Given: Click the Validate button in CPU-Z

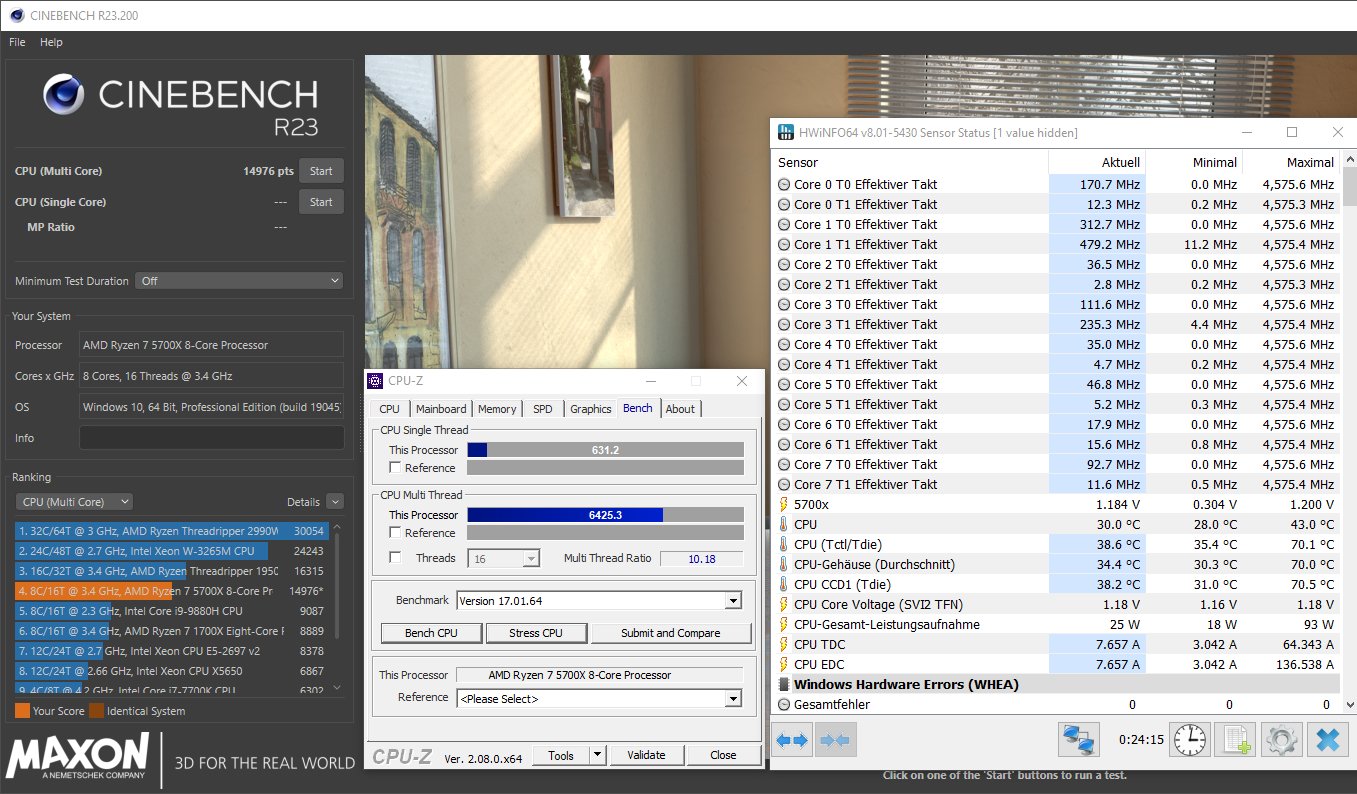Looking at the screenshot, I should pos(646,755).
